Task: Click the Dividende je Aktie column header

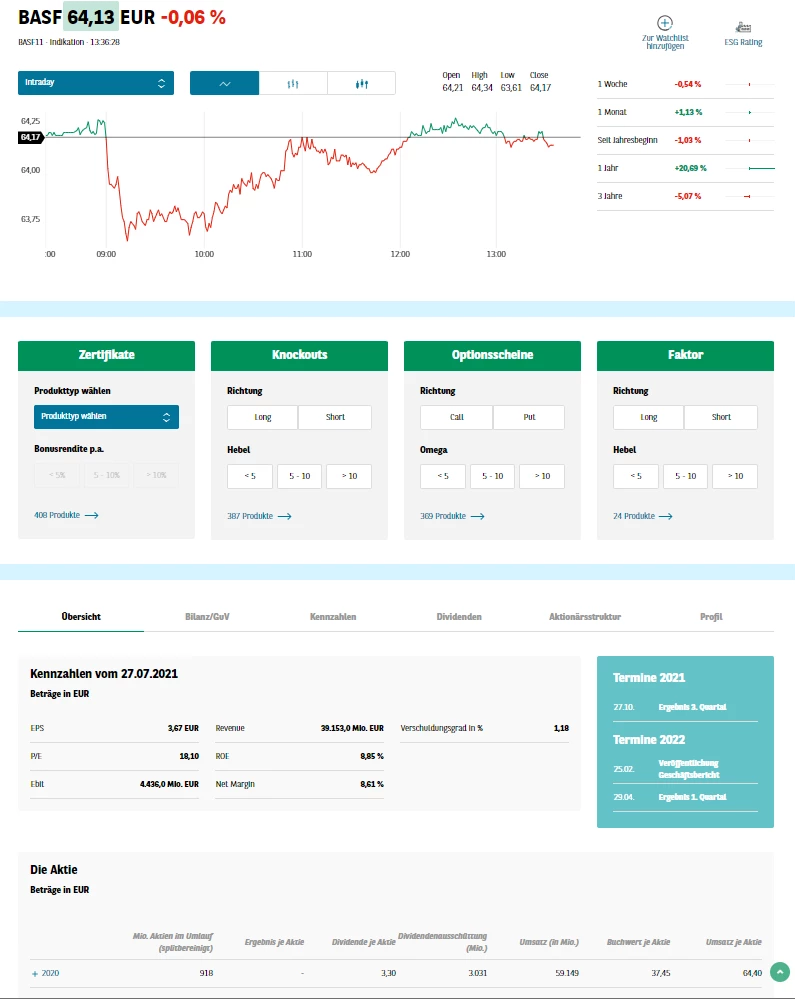Action: (363, 942)
